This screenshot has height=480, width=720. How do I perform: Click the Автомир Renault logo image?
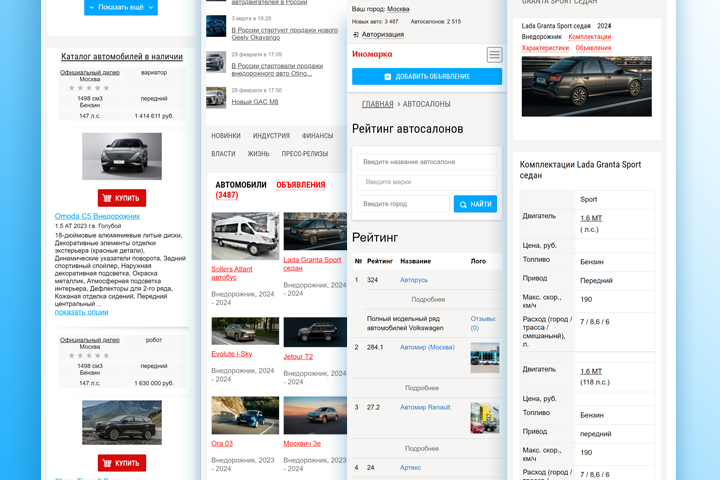click(485, 418)
